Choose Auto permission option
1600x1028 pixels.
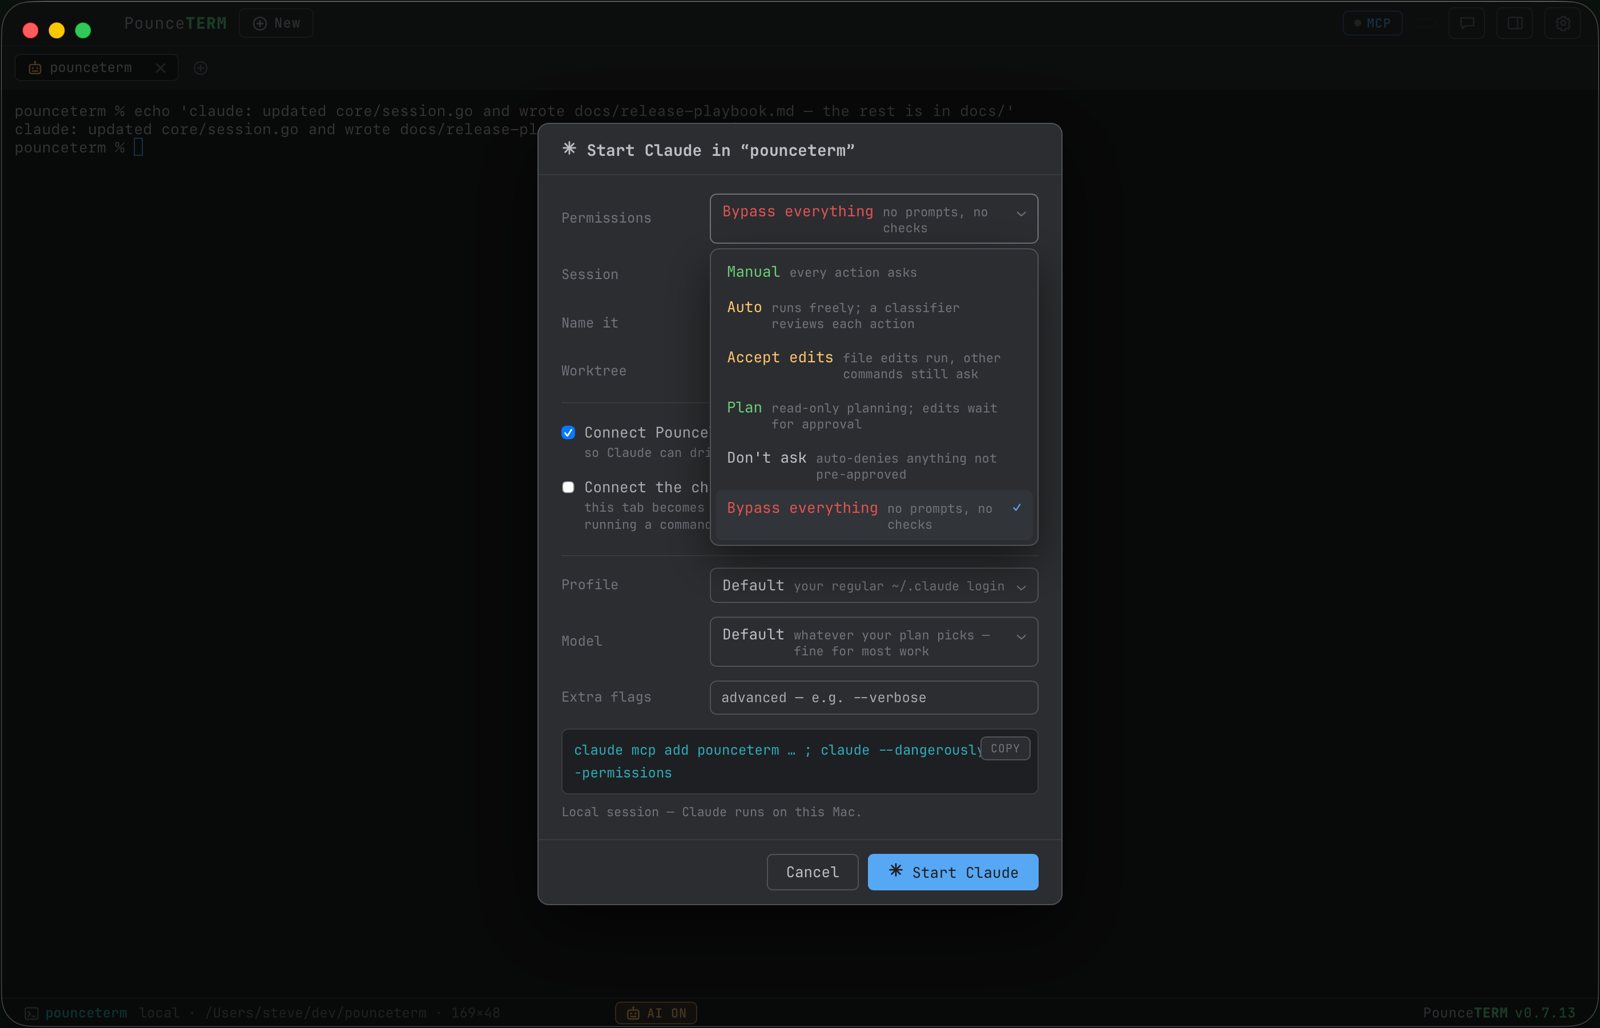coord(874,315)
